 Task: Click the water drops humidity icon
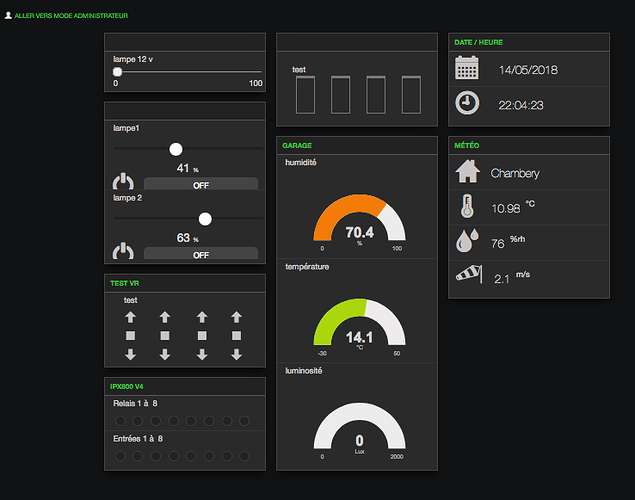(x=467, y=241)
